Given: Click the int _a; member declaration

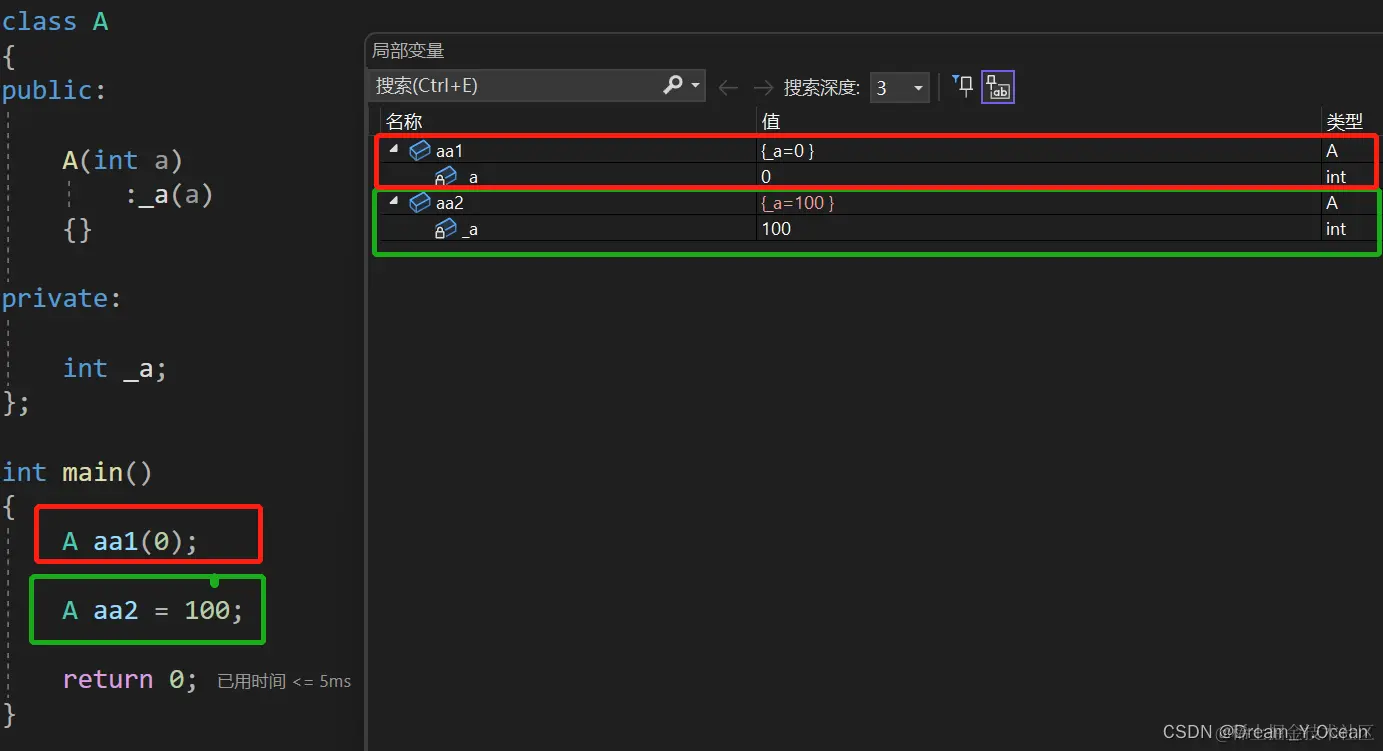Looking at the screenshot, I should pyautogui.click(x=115, y=368).
